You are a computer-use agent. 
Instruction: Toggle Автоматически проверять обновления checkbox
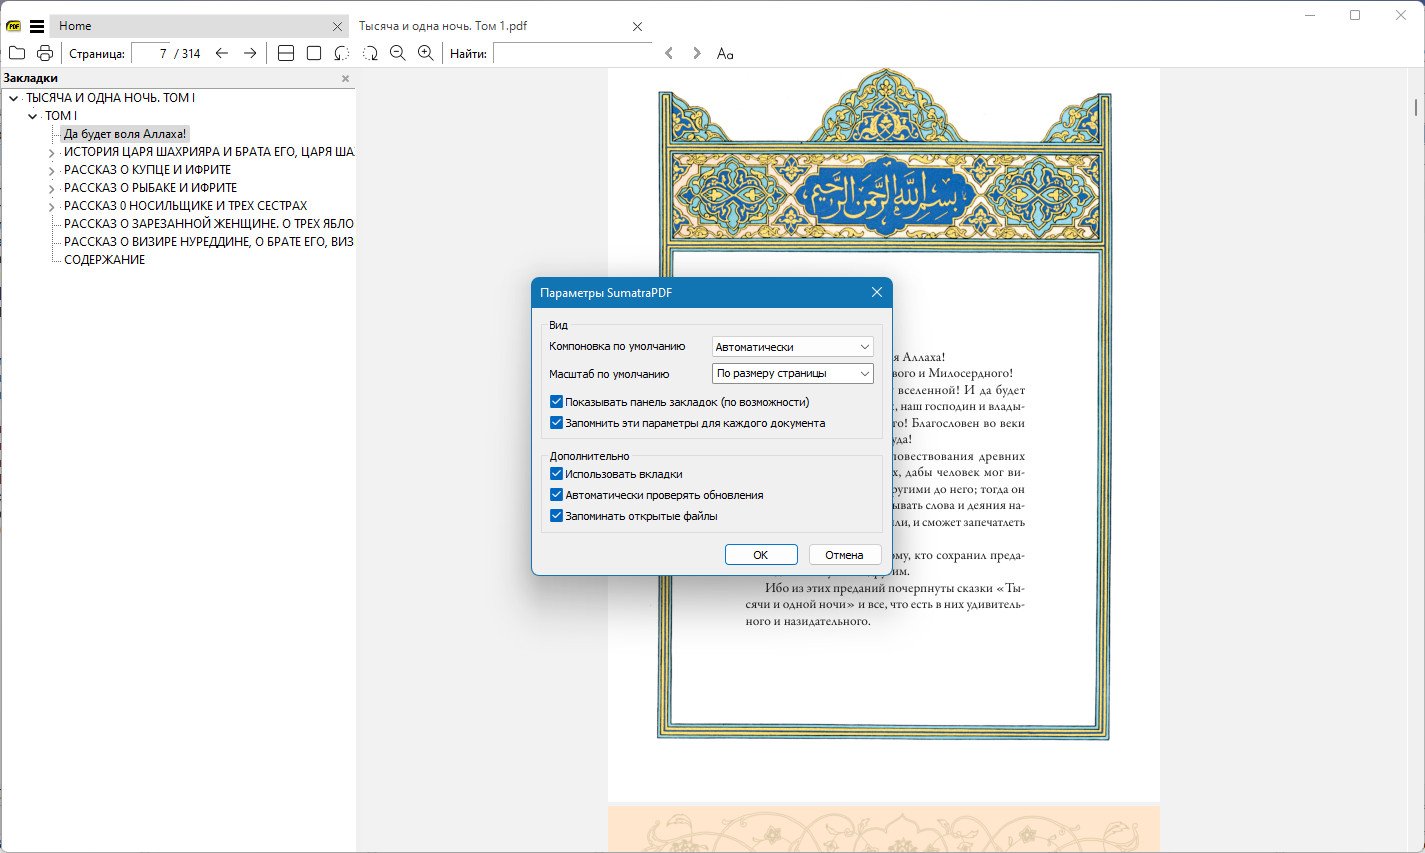pos(557,495)
